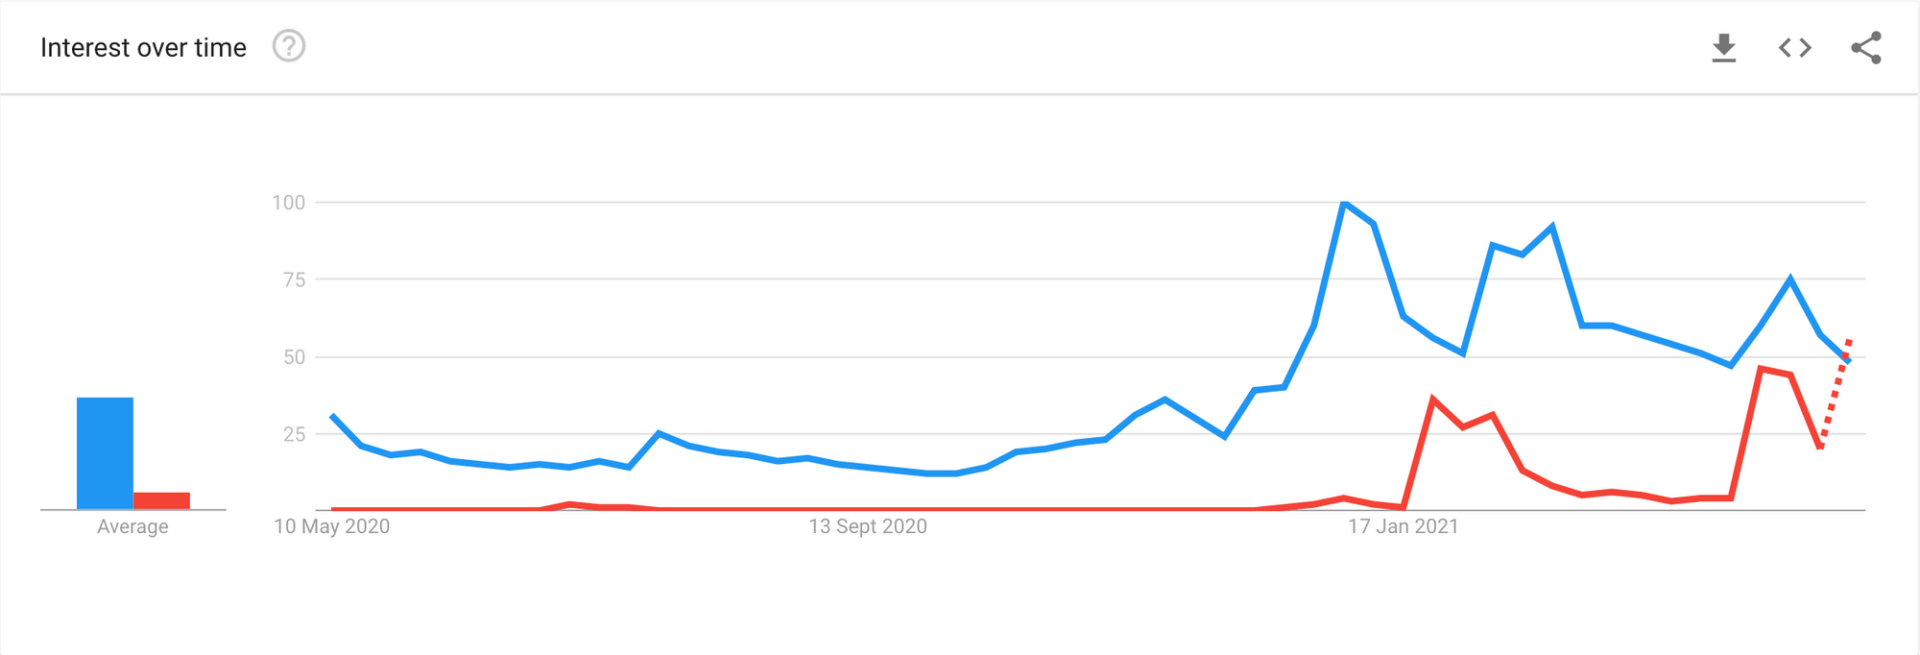Select the "10 May 2020" date label
This screenshot has width=1920, height=655.
(x=332, y=527)
